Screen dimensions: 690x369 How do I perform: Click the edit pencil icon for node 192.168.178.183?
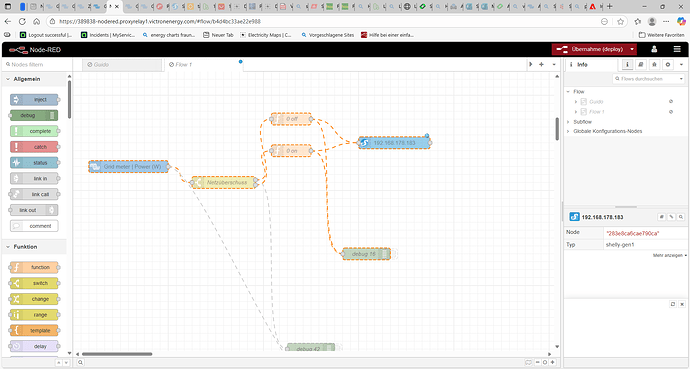click(671, 217)
